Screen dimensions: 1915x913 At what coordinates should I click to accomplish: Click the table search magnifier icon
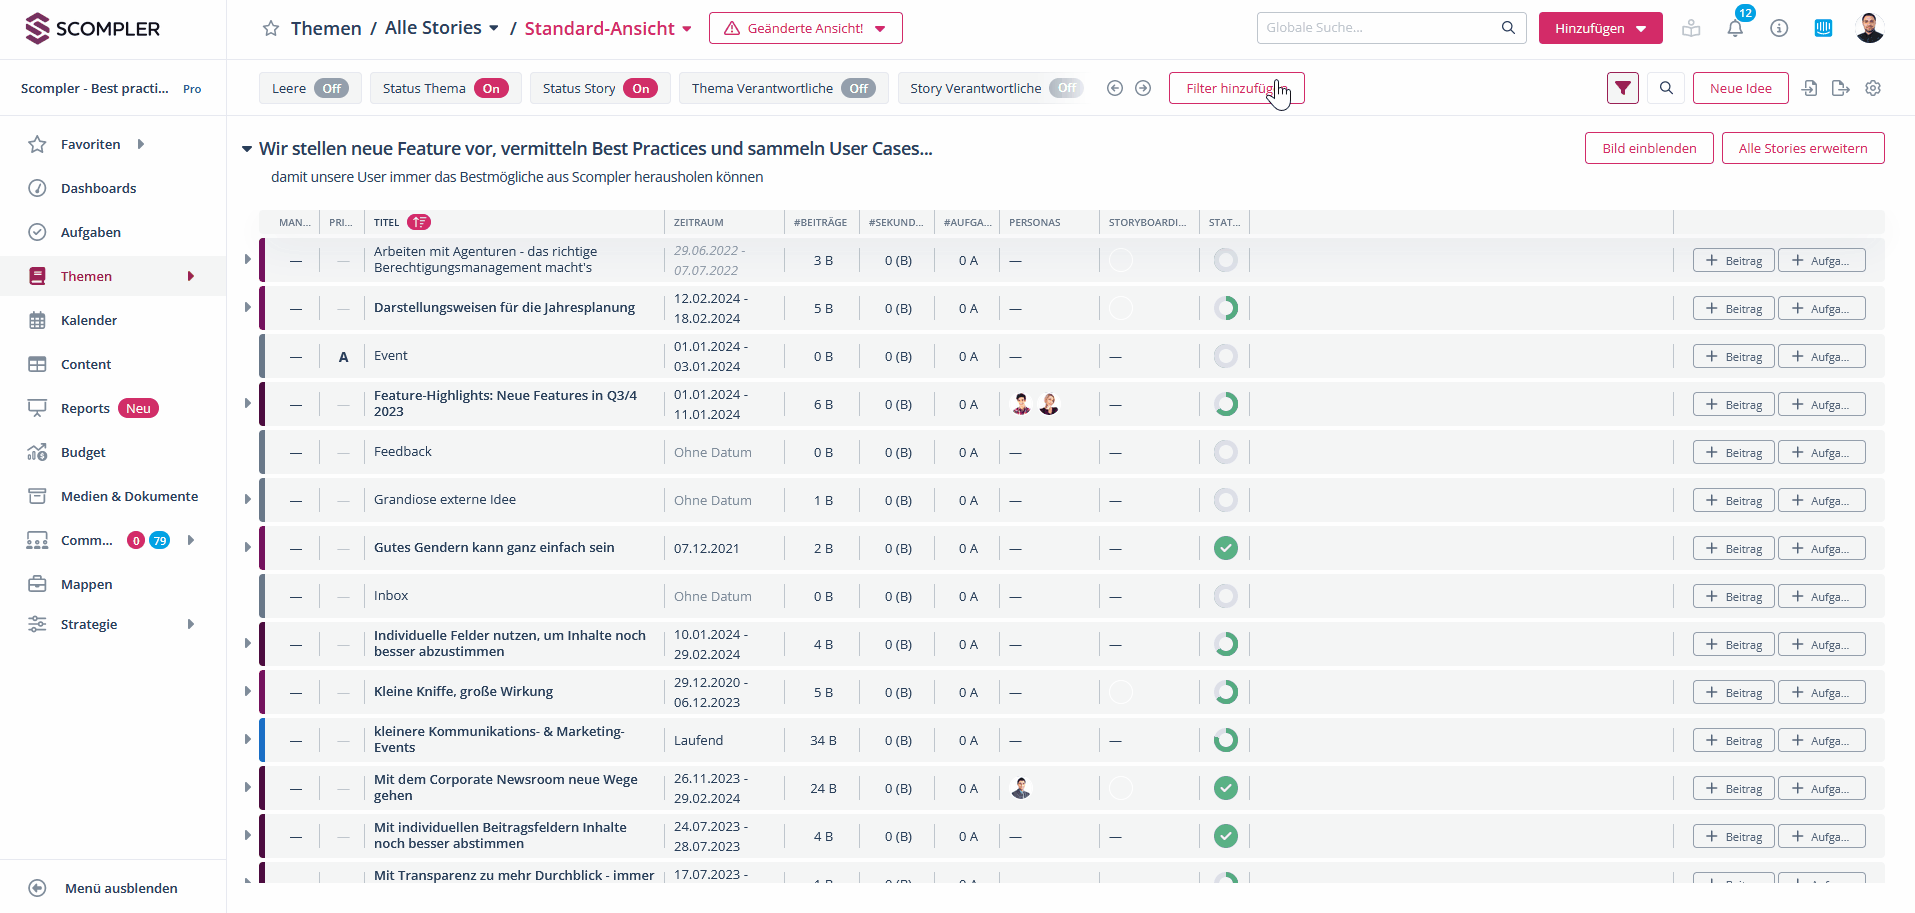[1666, 88]
